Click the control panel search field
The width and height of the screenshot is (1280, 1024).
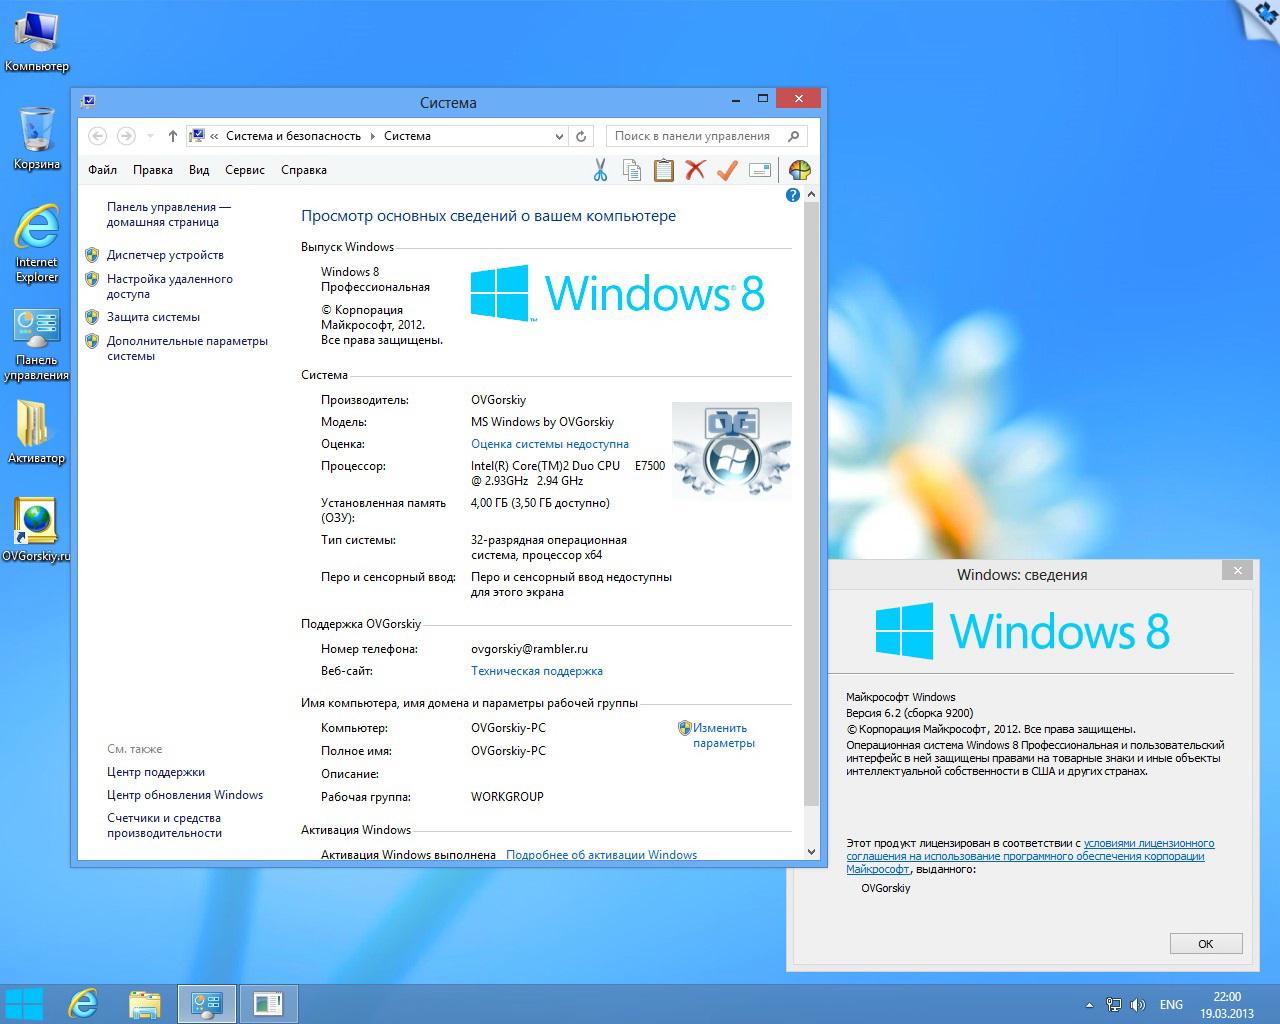[x=695, y=136]
